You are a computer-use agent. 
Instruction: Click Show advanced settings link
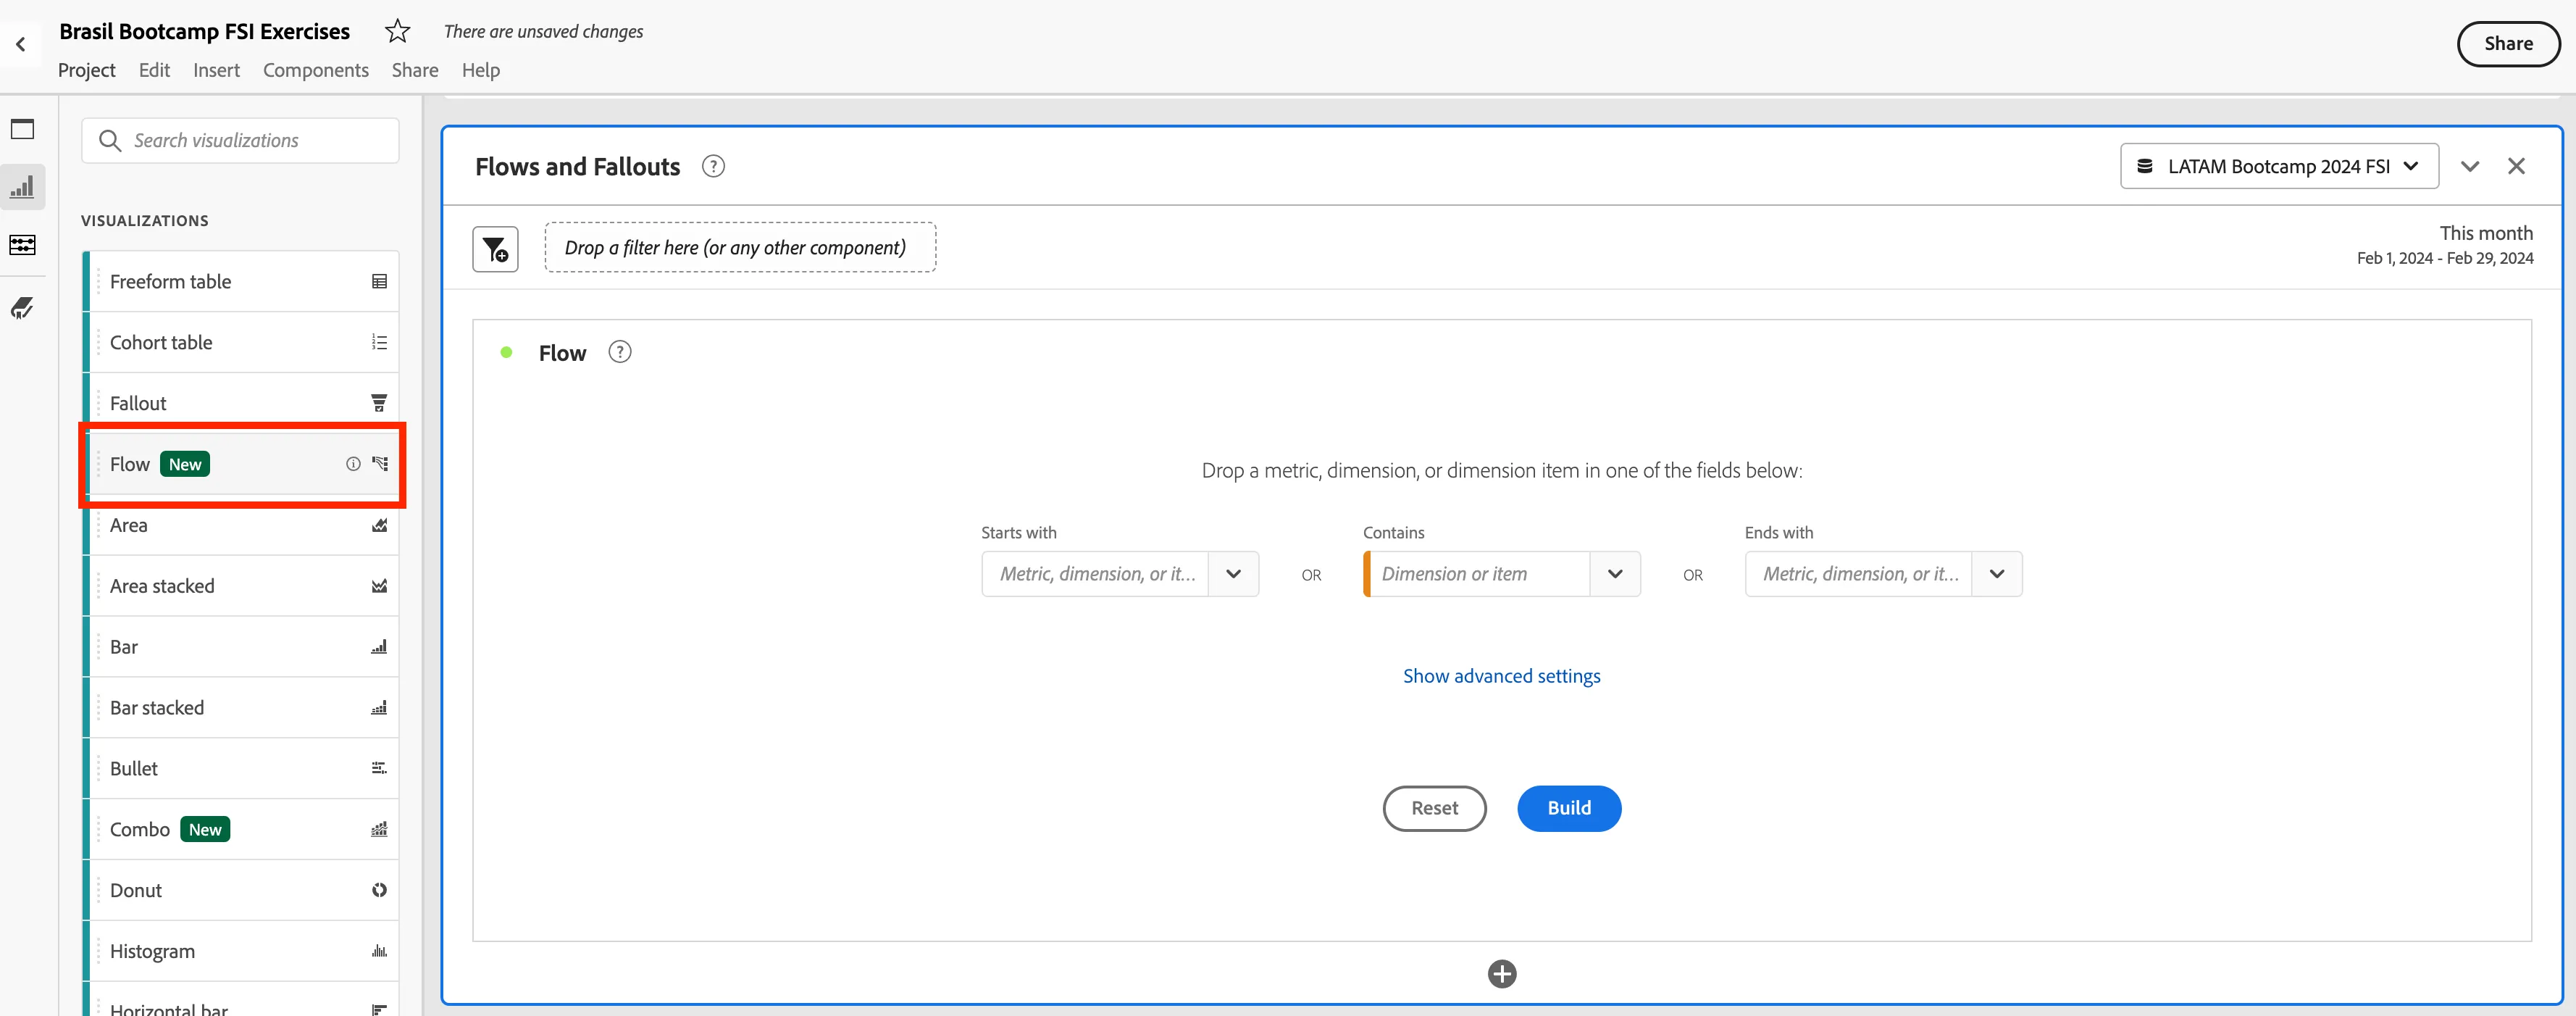1501,676
